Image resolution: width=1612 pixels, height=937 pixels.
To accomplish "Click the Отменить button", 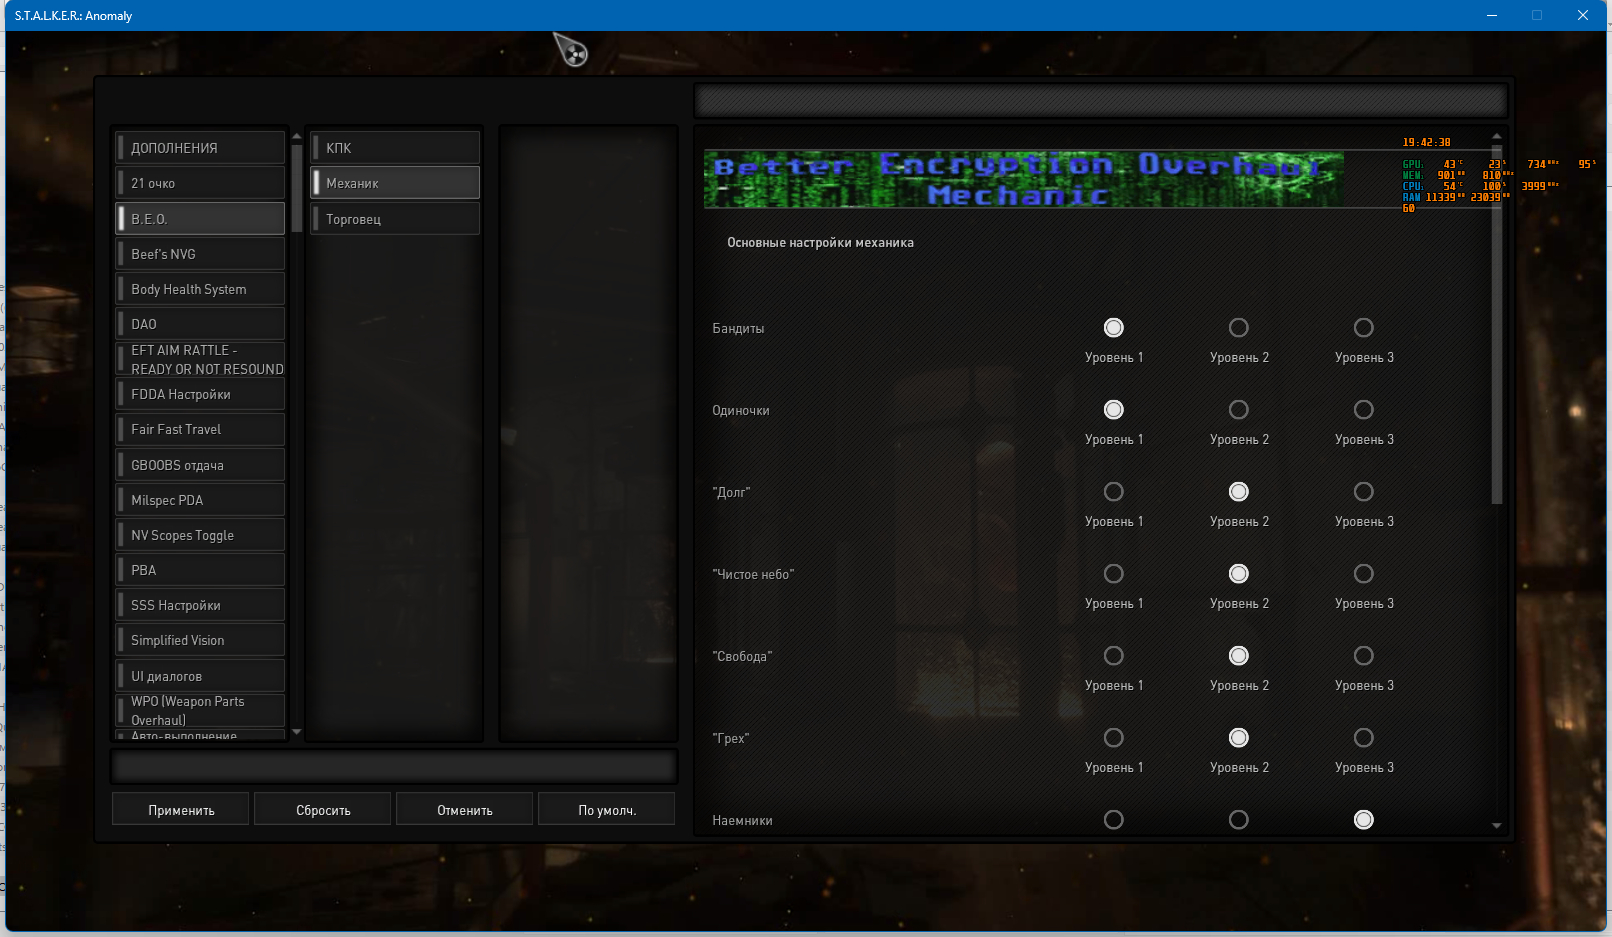I will [x=465, y=810].
